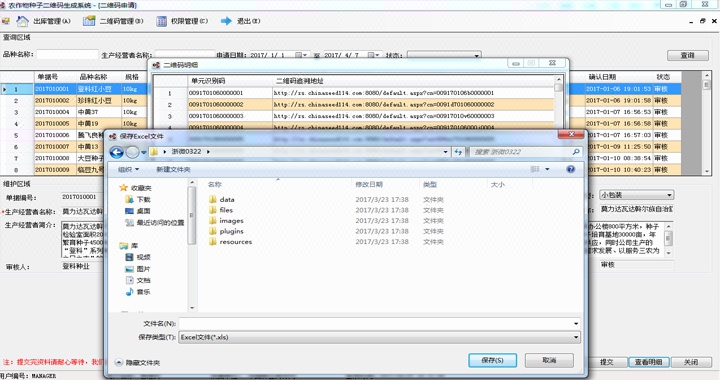Image resolution: width=720 pixels, height=380 pixels.
Task: Click the 查询 button in main window
Action: pos(687,55)
